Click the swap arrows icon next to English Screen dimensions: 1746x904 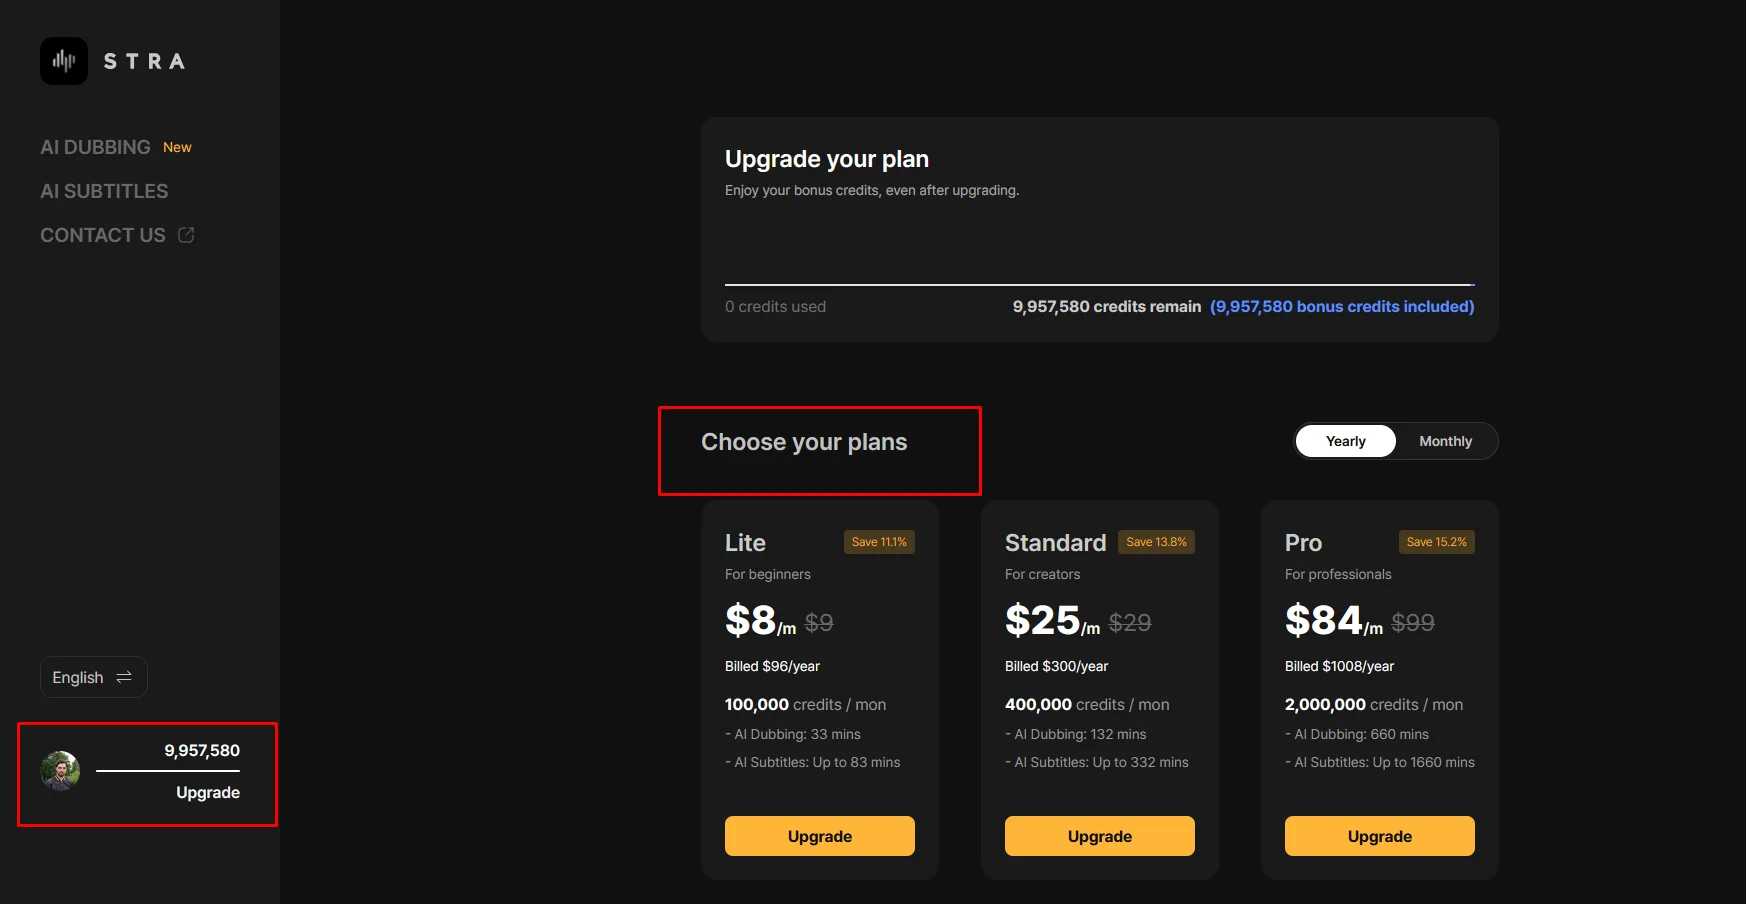[x=124, y=677]
